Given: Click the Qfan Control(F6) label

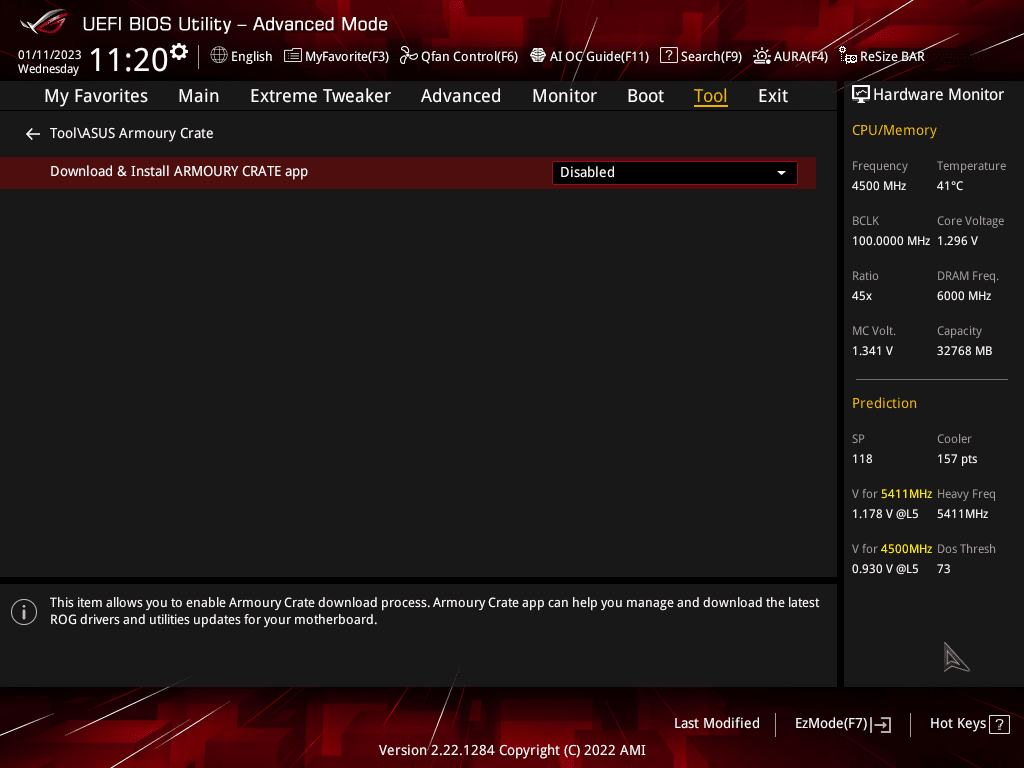Looking at the screenshot, I should pyautogui.click(x=469, y=57).
